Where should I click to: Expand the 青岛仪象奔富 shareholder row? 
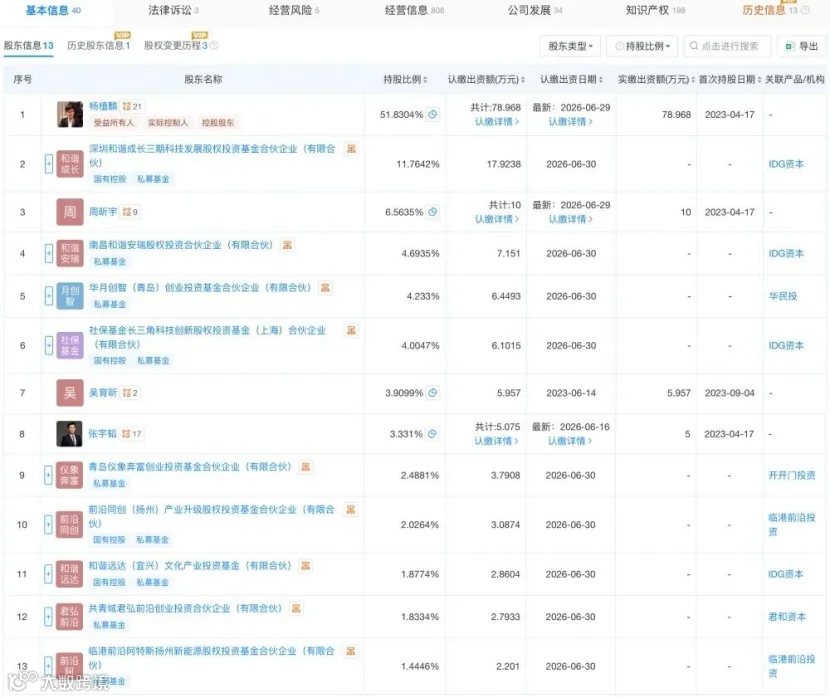pyautogui.click(x=48, y=475)
